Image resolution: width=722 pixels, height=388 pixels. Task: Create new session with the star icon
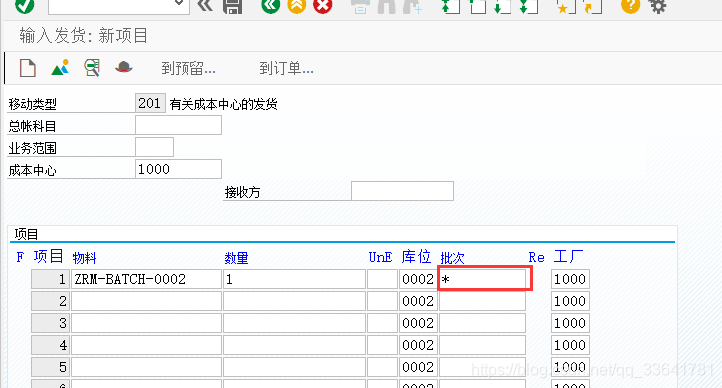click(x=566, y=6)
